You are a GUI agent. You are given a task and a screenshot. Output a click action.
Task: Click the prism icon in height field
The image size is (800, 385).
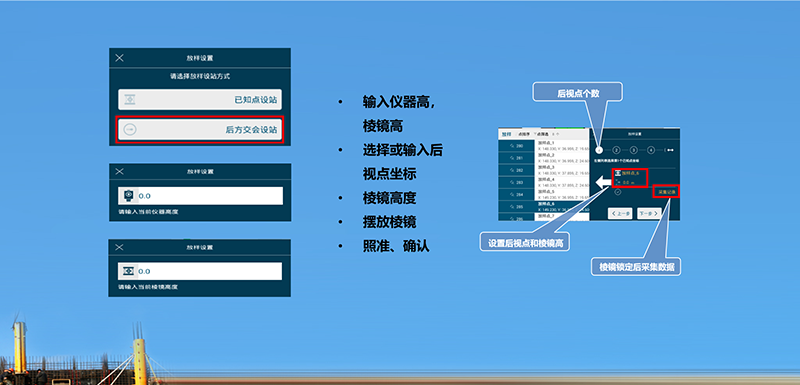click(x=128, y=271)
